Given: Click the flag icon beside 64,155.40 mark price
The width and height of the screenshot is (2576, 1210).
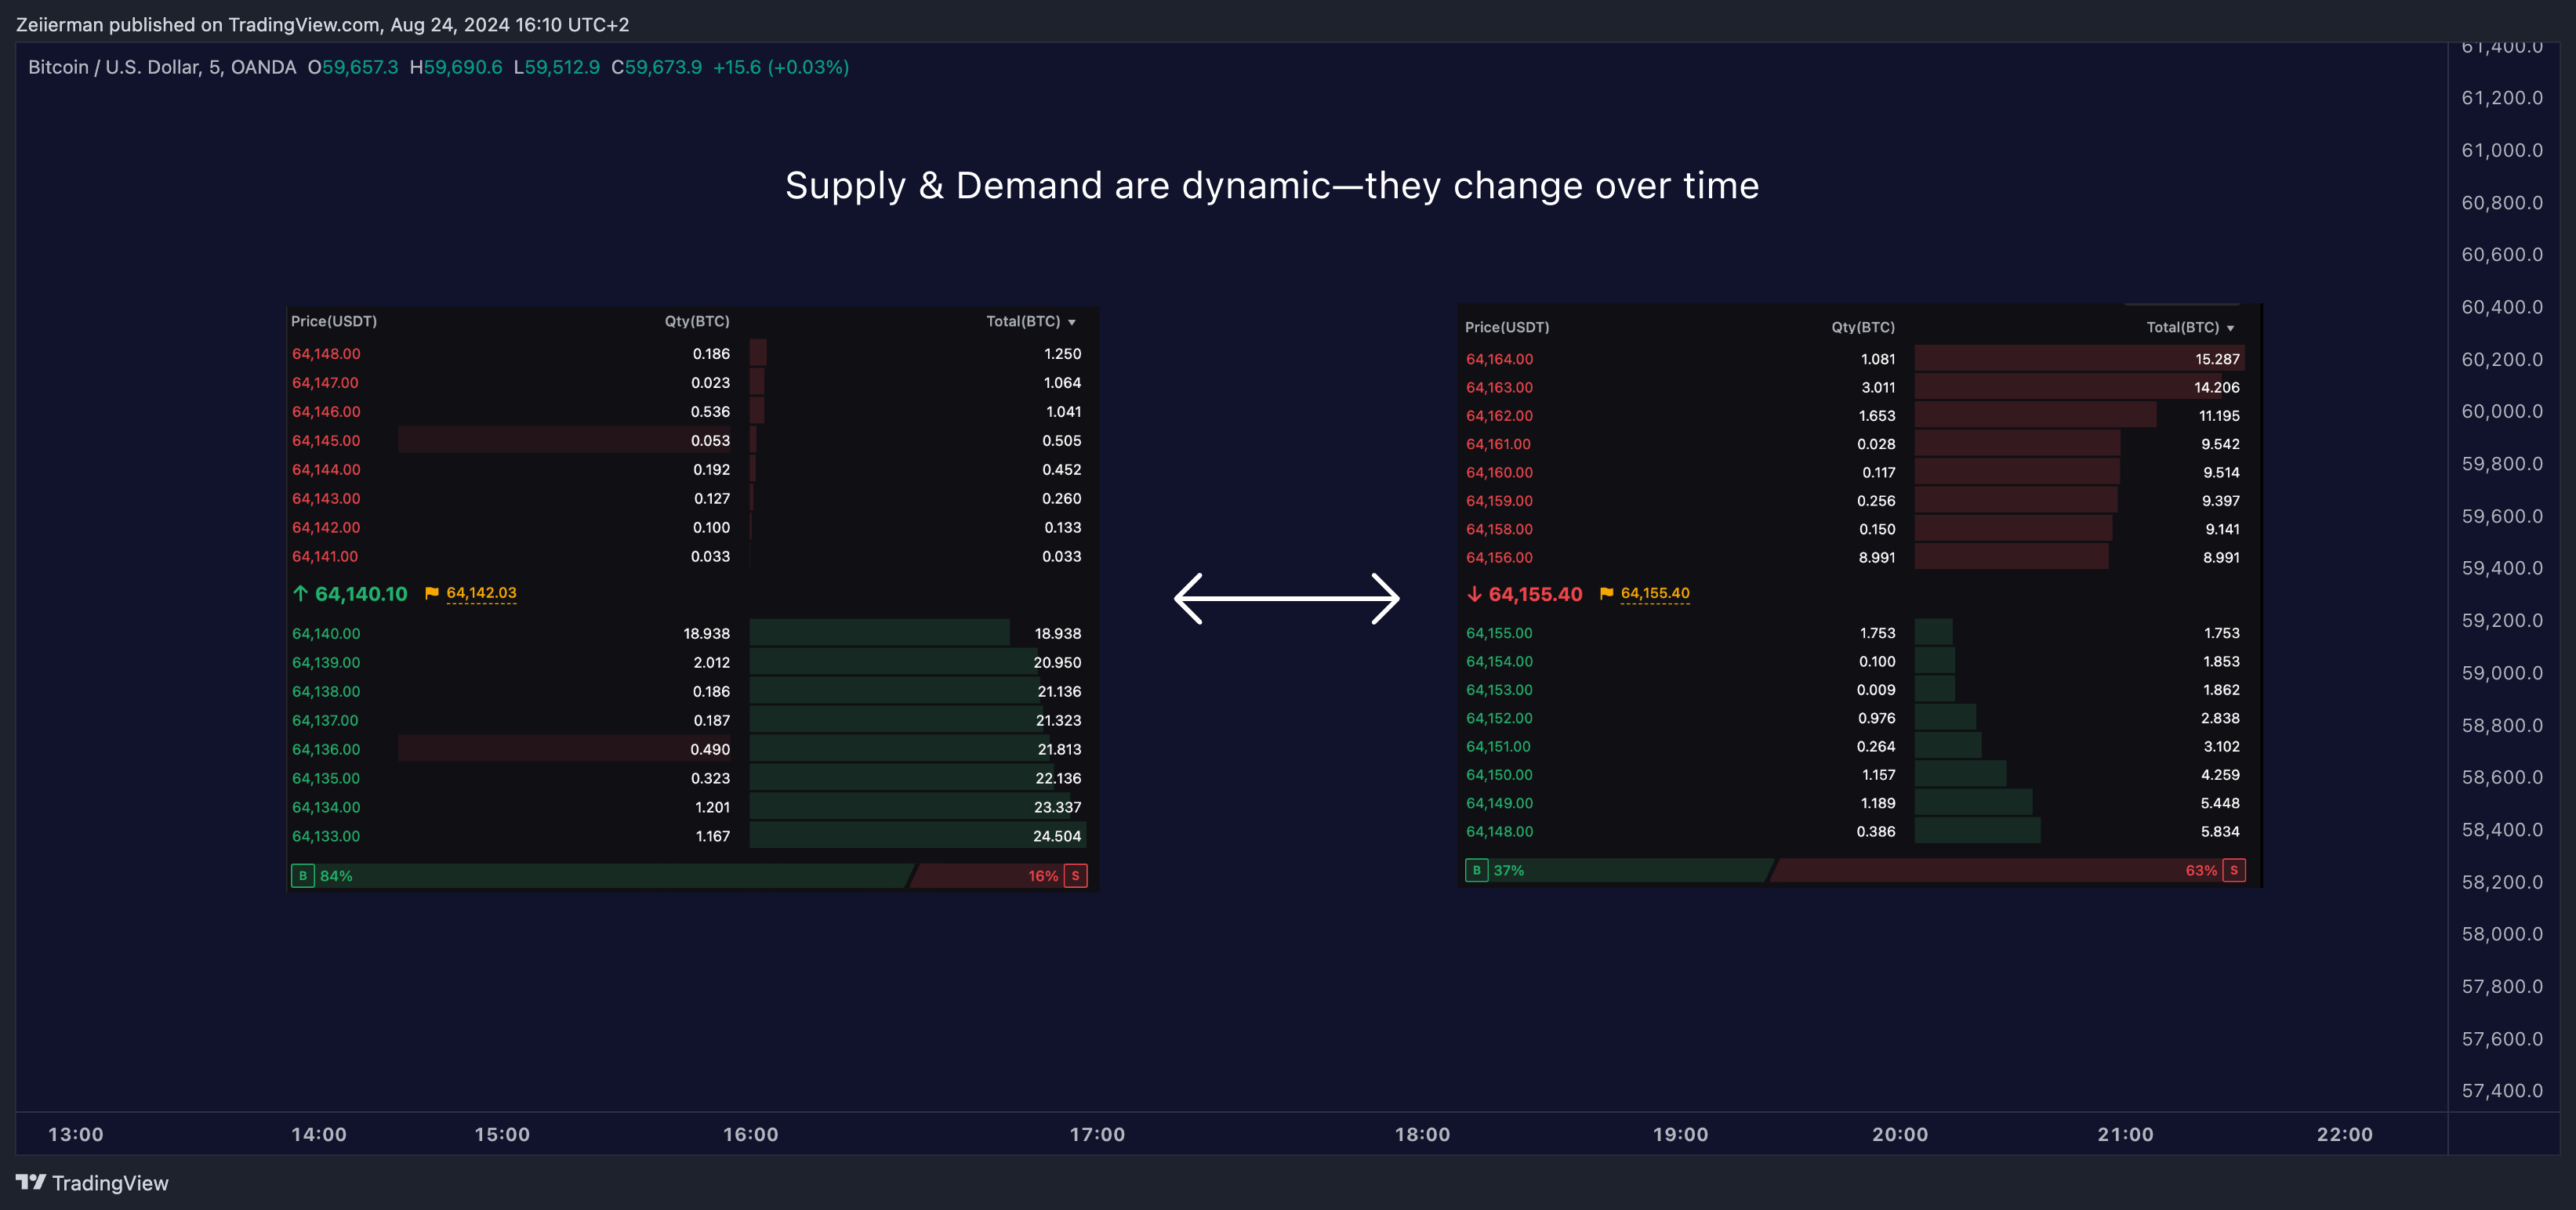Looking at the screenshot, I should [1606, 593].
